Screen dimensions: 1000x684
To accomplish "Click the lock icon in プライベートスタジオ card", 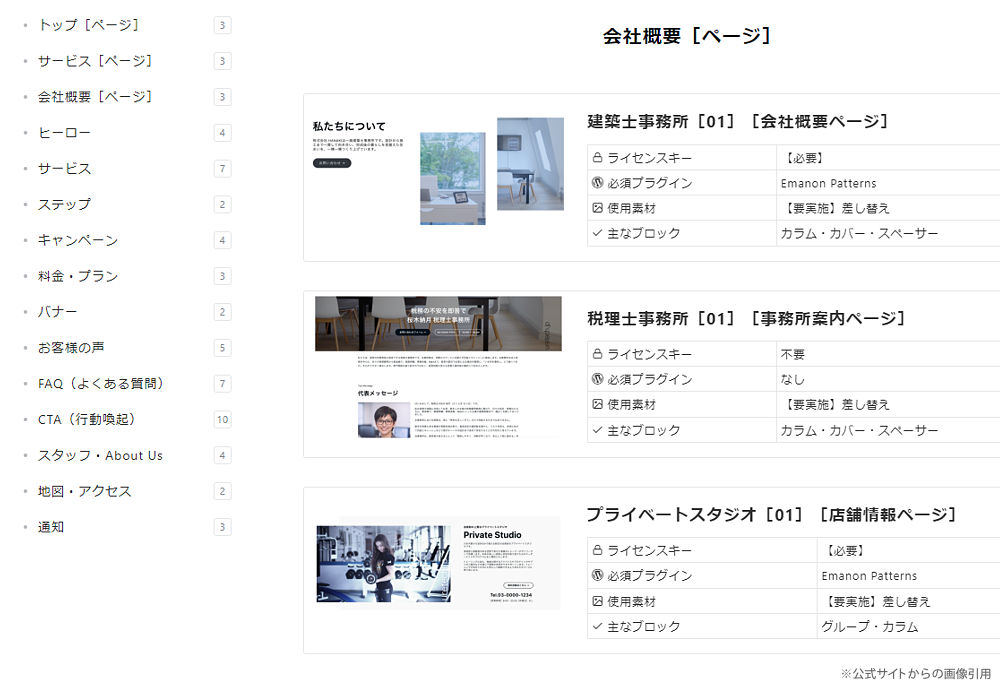I will click(597, 551).
